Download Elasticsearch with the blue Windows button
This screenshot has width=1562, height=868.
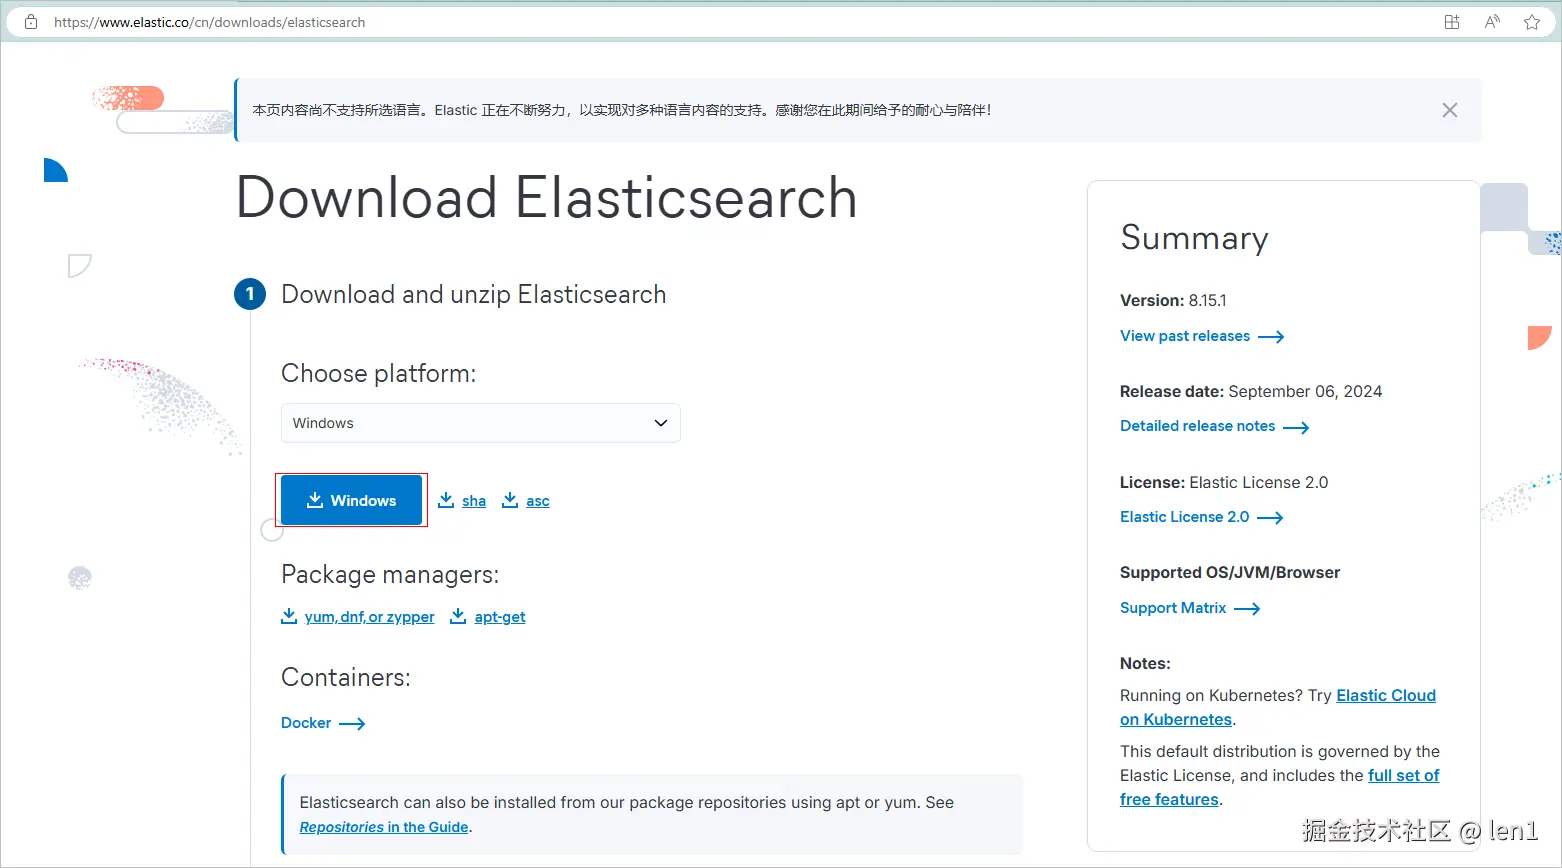[351, 500]
